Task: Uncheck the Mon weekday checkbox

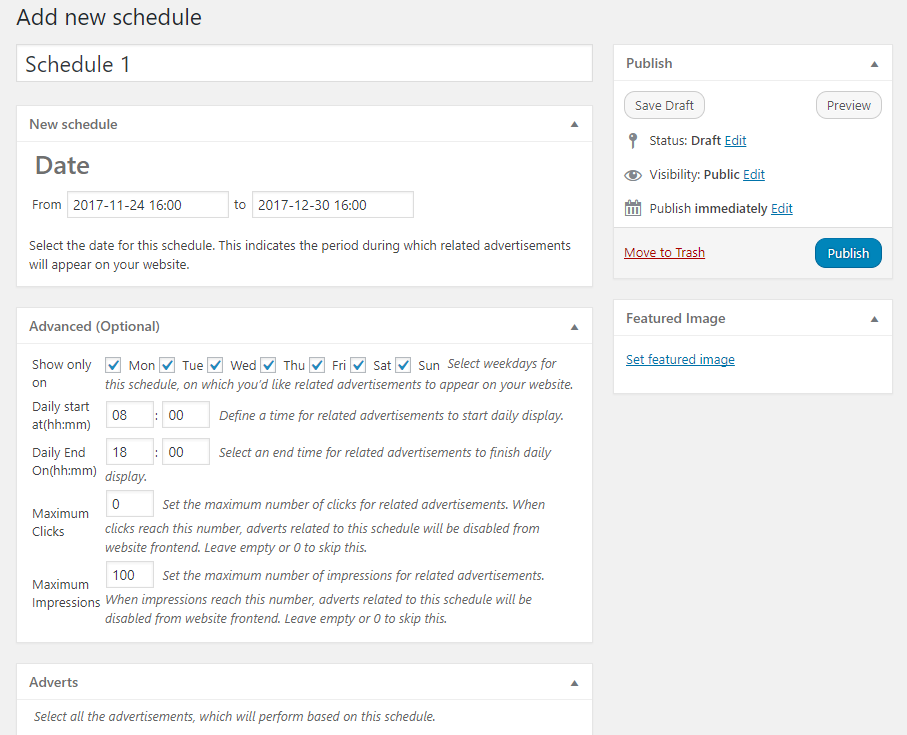Action: click(x=113, y=365)
